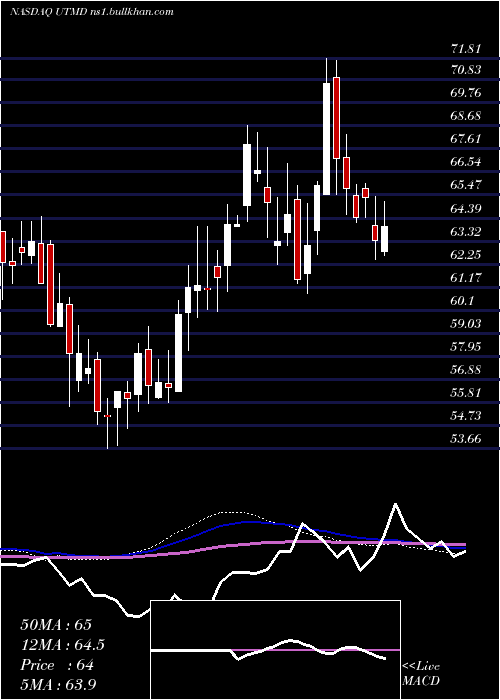Click the 57.95 price axis label
This screenshot has height=700, width=500.
click(466, 346)
